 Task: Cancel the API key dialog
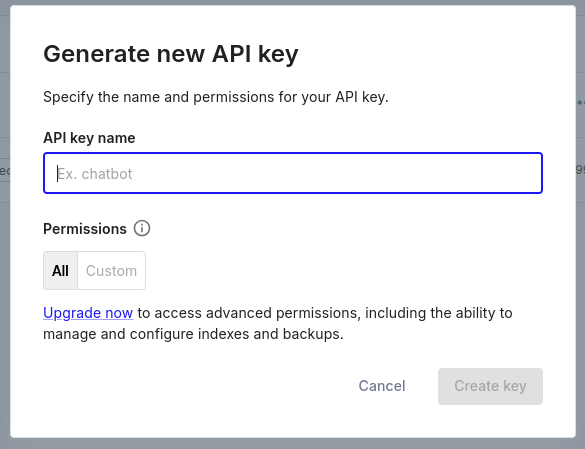(382, 386)
